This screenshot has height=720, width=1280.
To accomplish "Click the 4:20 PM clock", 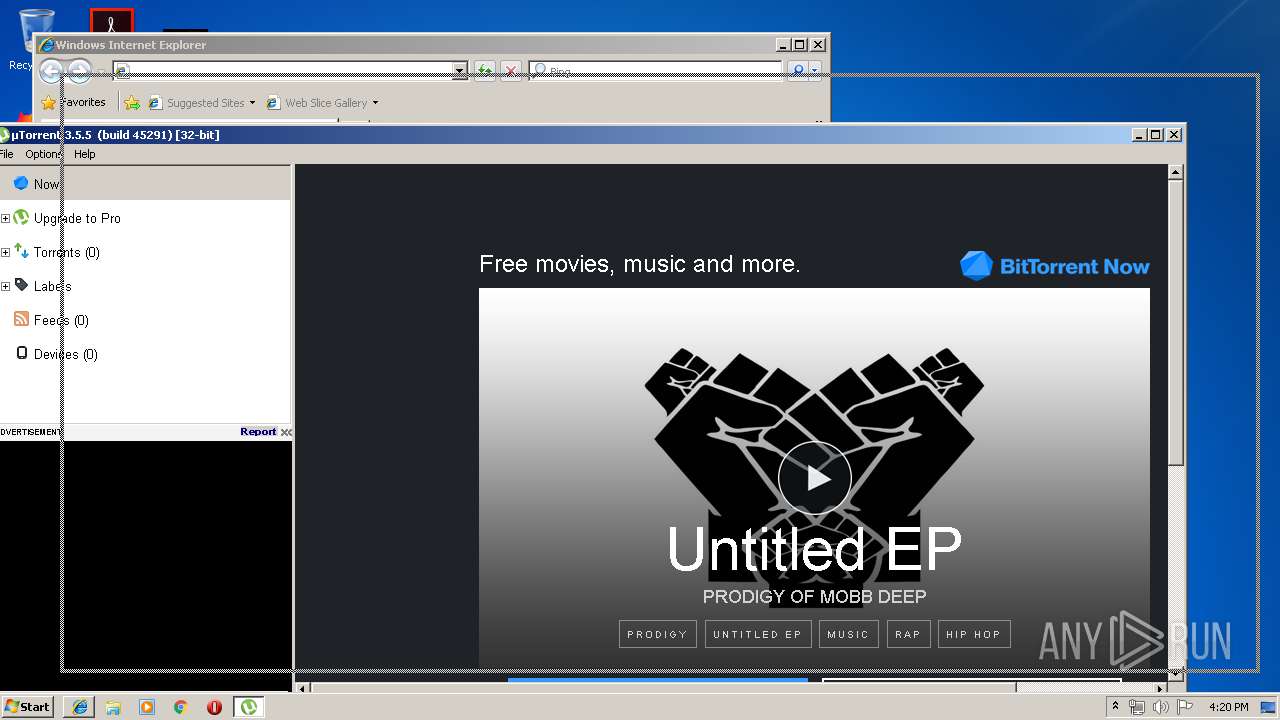I will [x=1229, y=707].
